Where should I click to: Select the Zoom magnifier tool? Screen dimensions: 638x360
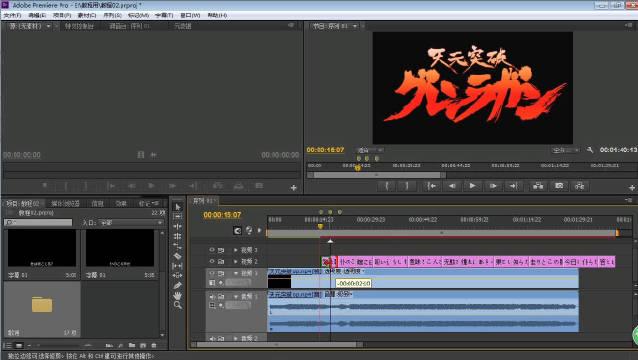178,305
